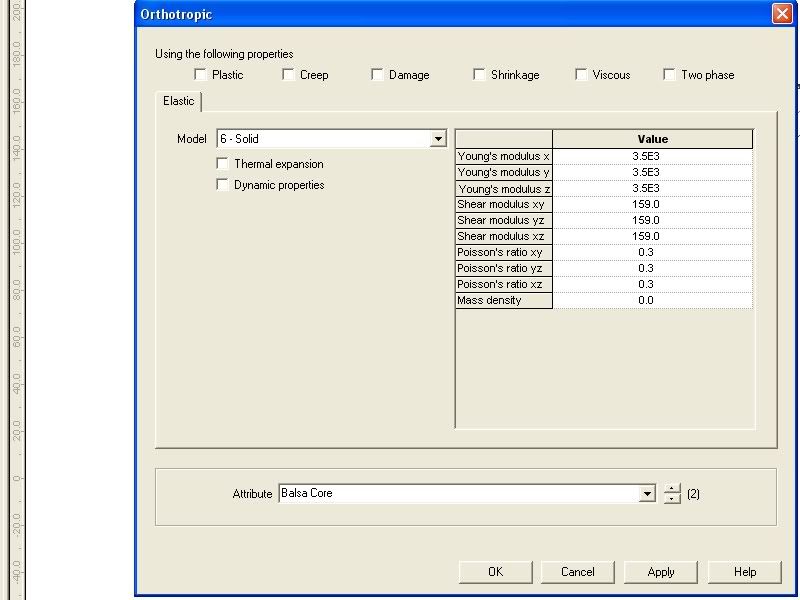Click the Shear modulus xy row label
Image resolution: width=800 pixels, height=600 pixels.
pos(504,204)
